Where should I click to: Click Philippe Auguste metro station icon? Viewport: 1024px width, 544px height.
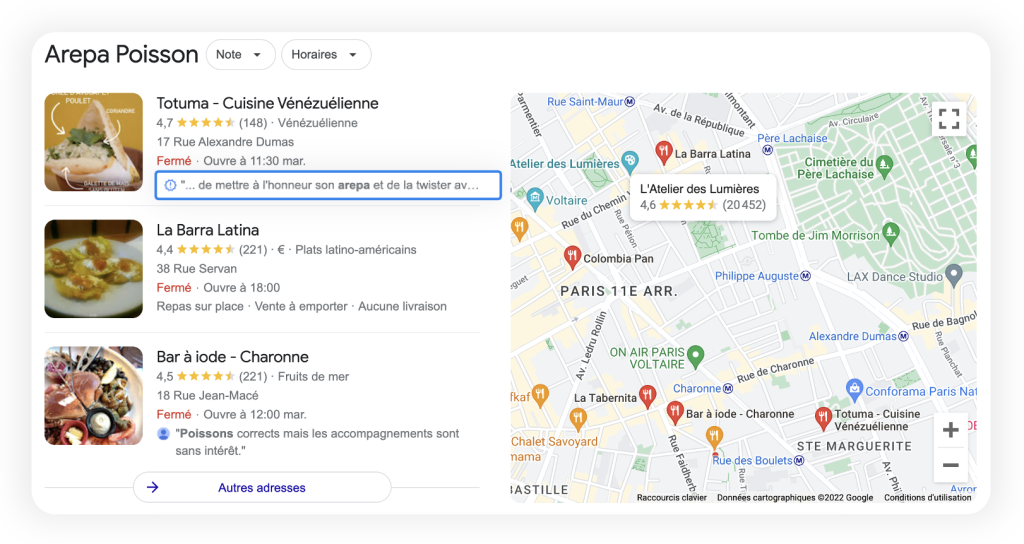tap(806, 276)
